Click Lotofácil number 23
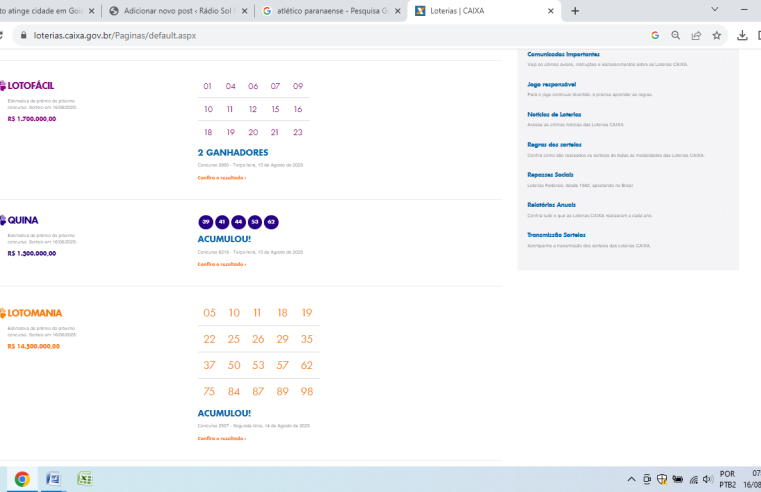This screenshot has height=492, width=761. click(x=298, y=132)
